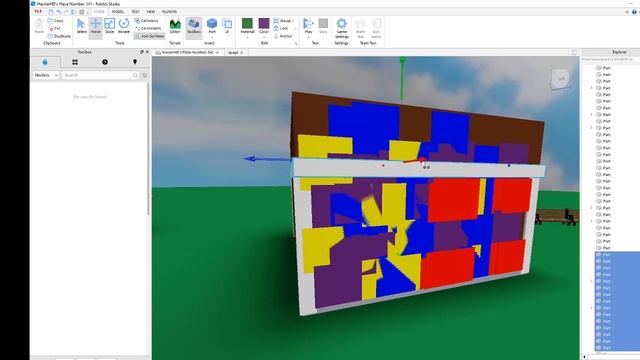Switch to the TEST ribbon tab
640x360 pixels.
(135, 12)
